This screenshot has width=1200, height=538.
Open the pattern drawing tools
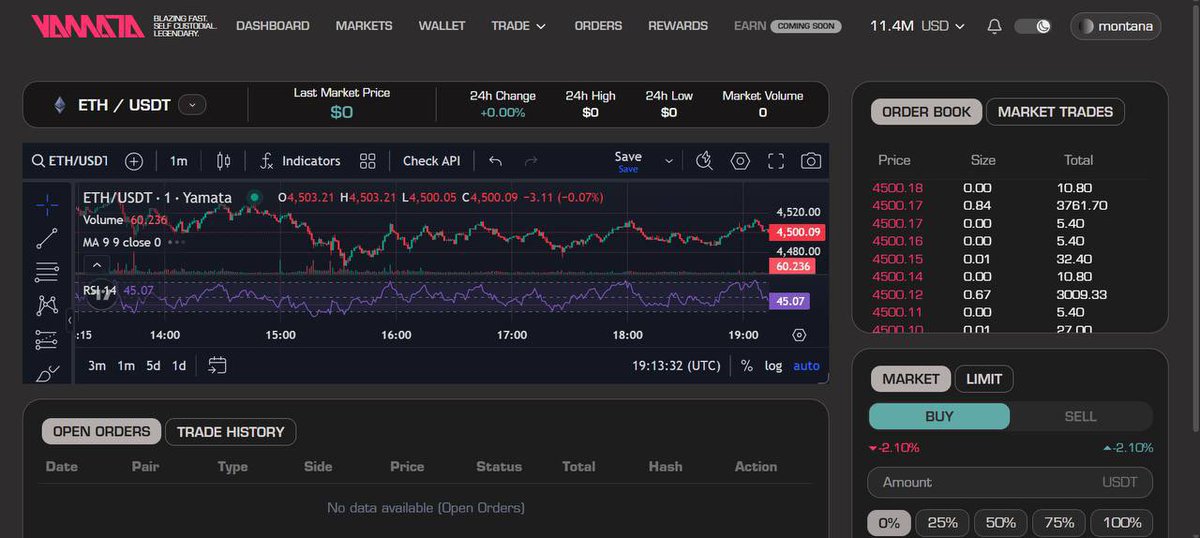point(47,305)
